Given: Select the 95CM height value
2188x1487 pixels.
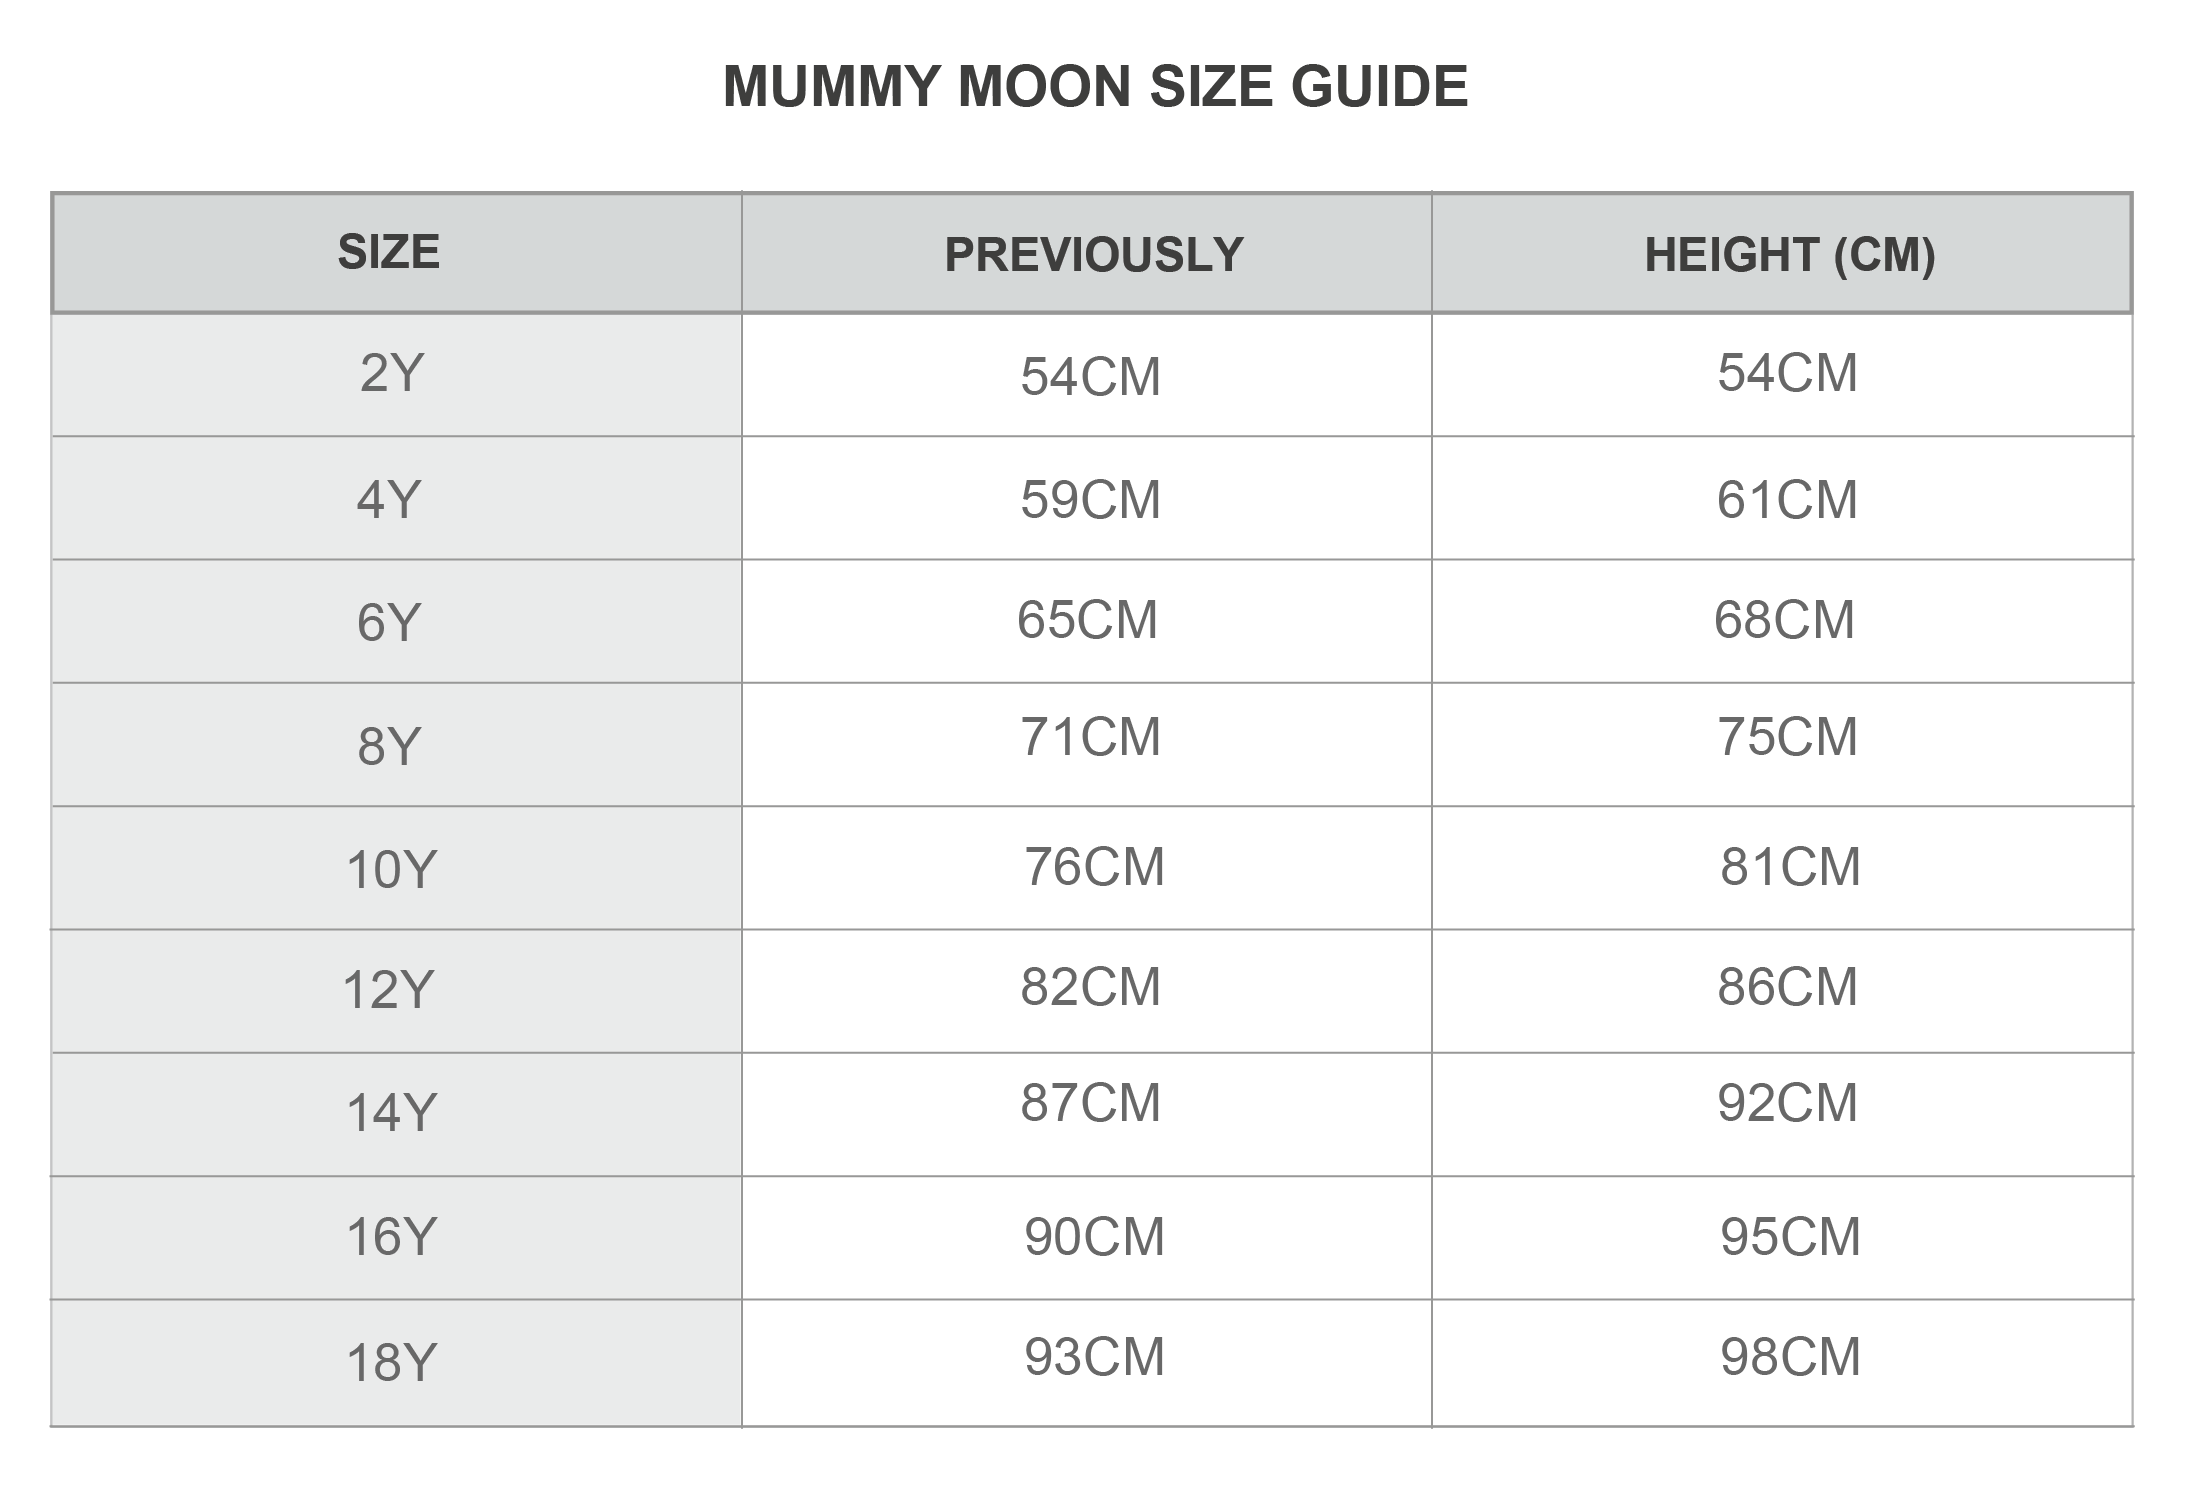Looking at the screenshot, I should click(x=1790, y=1237).
